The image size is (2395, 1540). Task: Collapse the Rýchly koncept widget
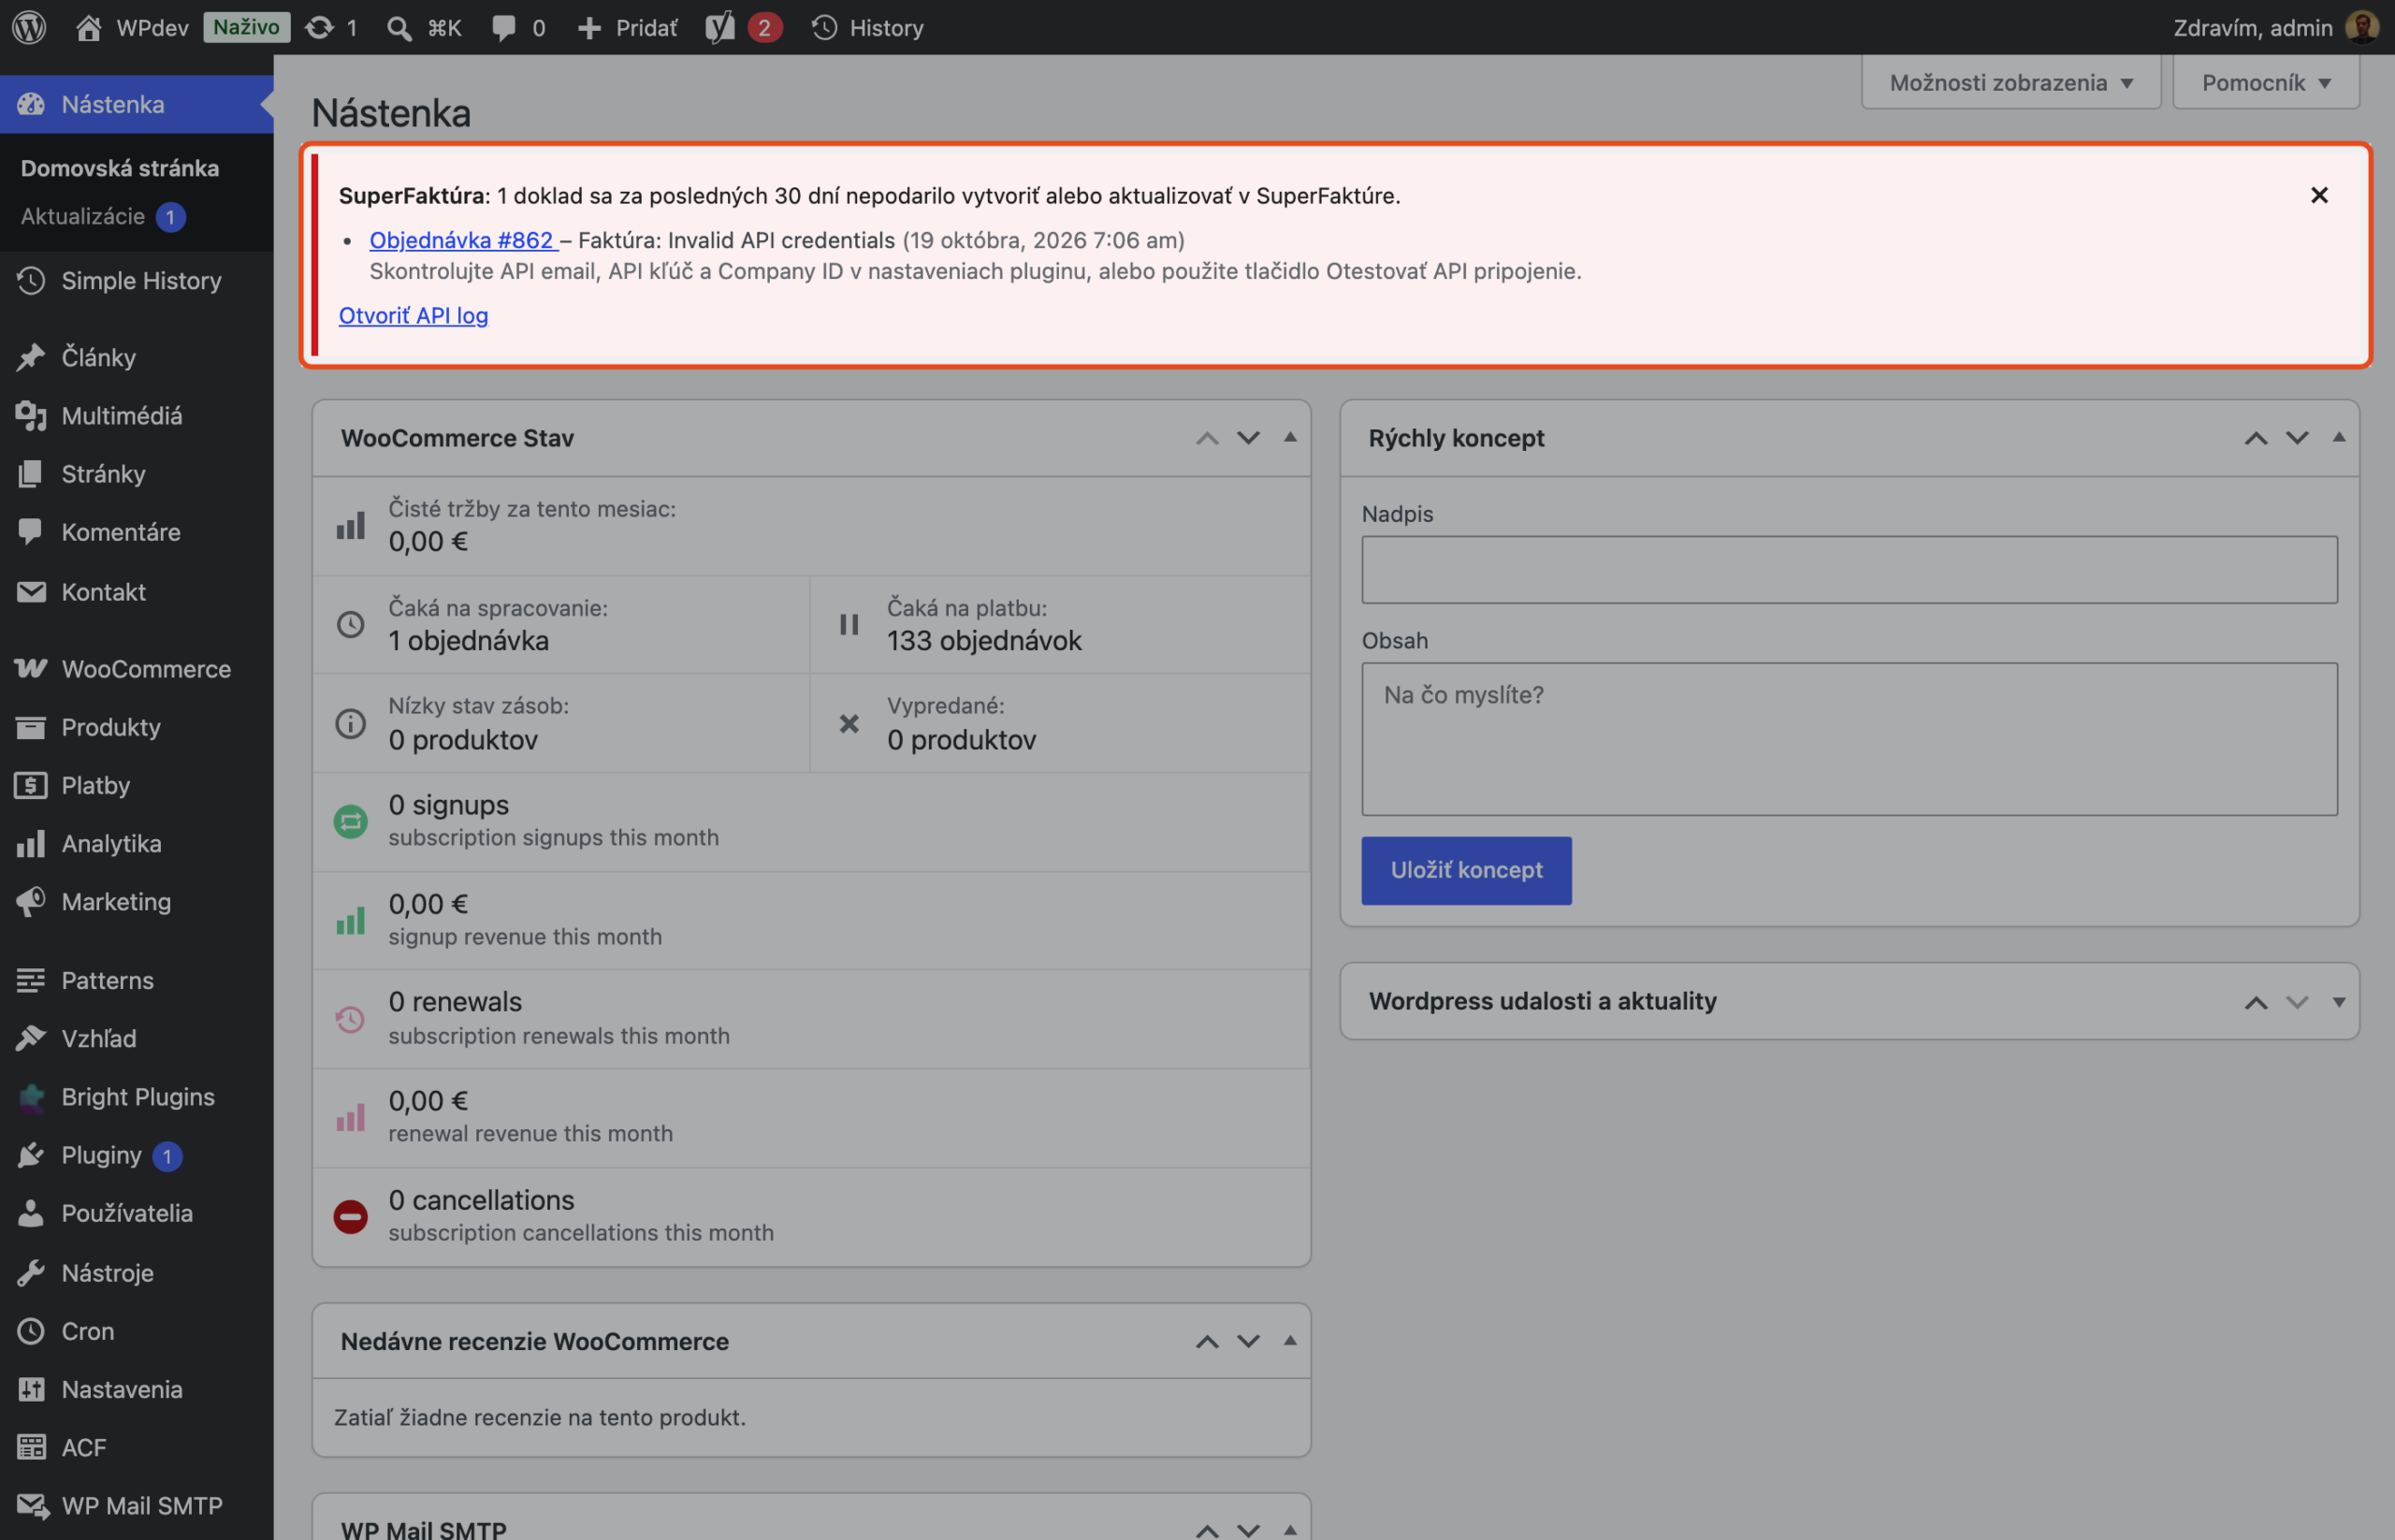click(2338, 437)
